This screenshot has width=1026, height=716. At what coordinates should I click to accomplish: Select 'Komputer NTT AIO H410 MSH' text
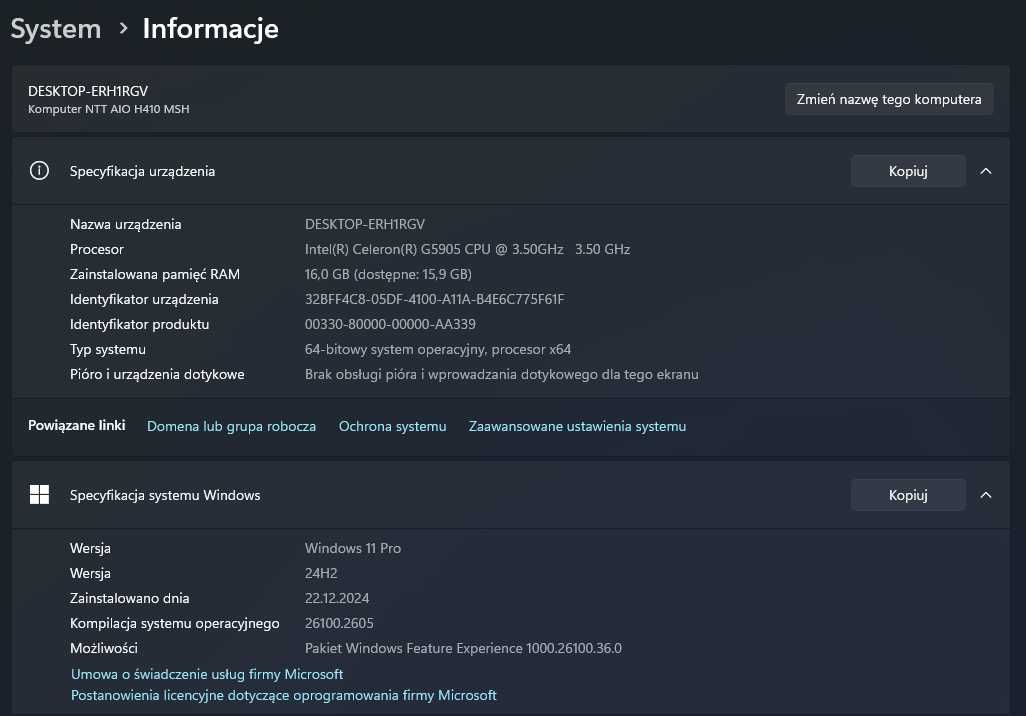[109, 109]
